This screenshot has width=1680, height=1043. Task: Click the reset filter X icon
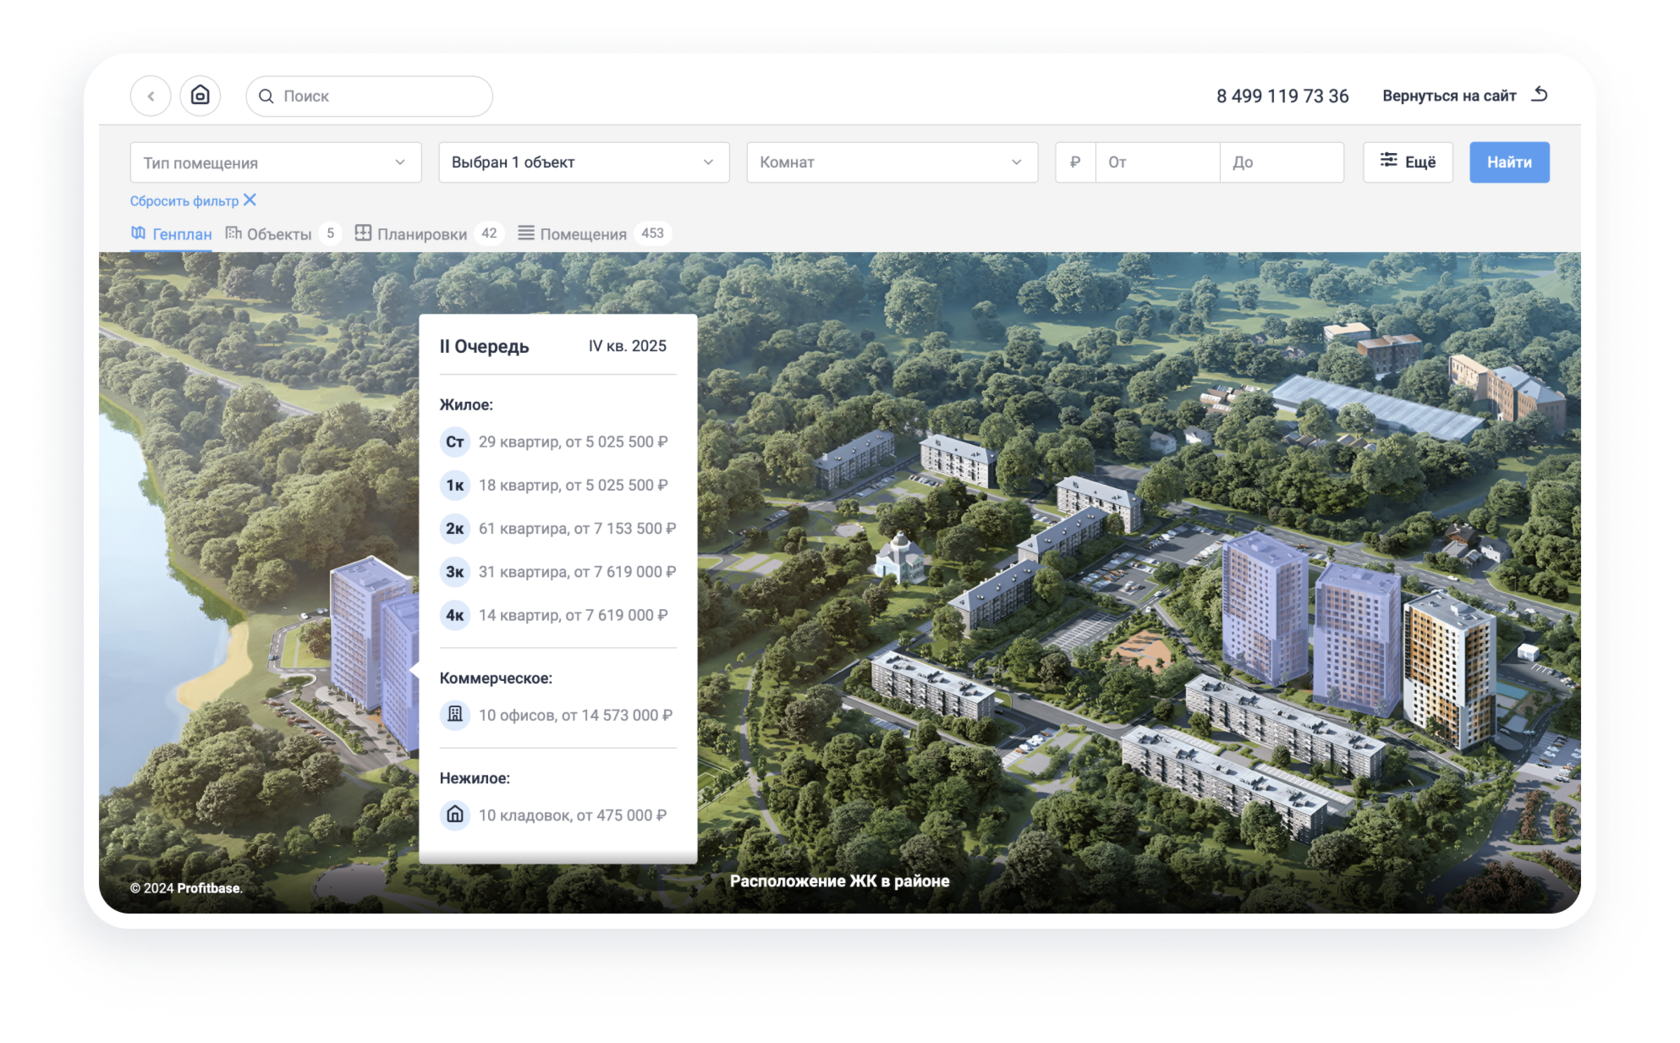pyautogui.click(x=250, y=200)
